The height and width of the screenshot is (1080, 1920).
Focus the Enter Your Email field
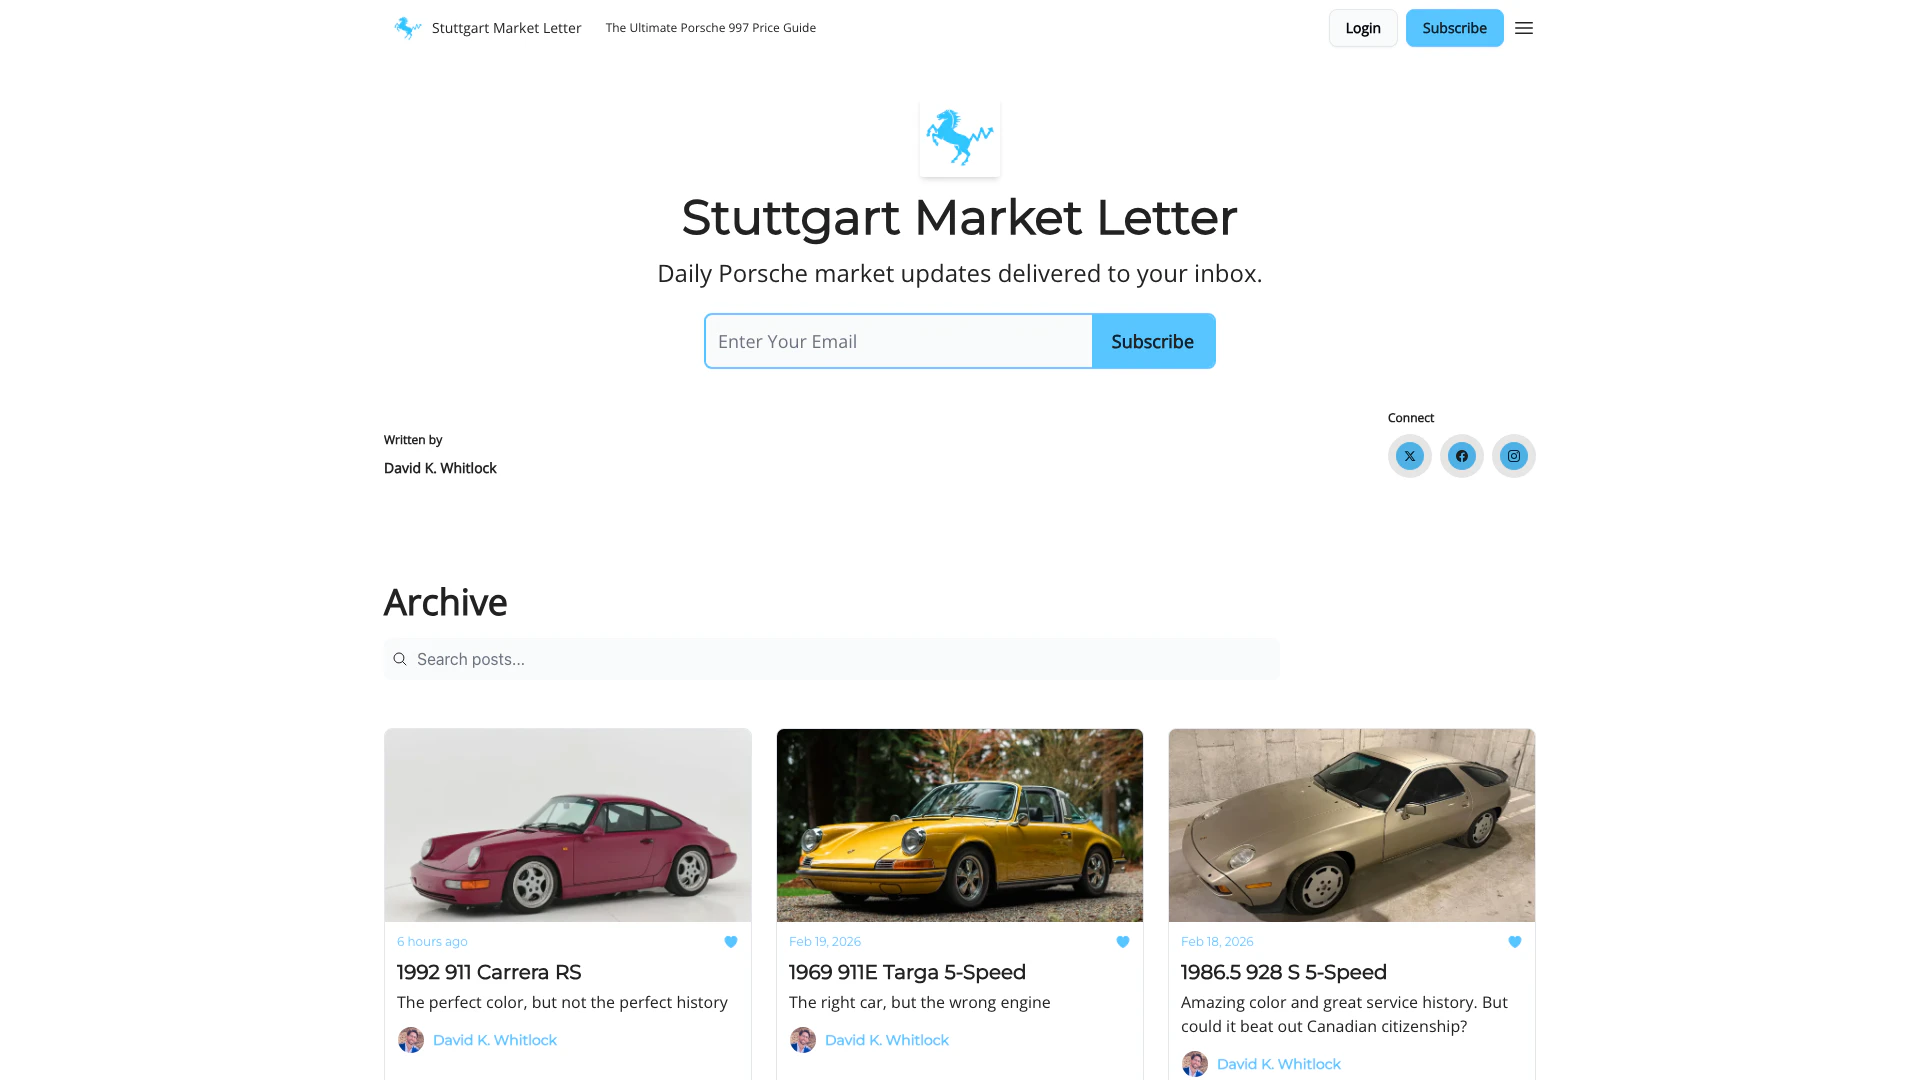coord(898,341)
